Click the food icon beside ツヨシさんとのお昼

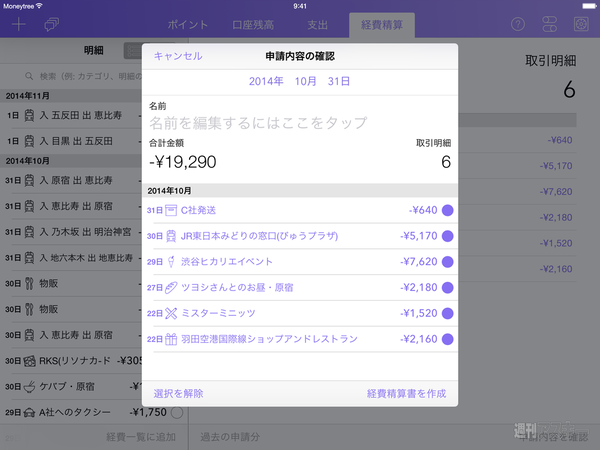point(171,287)
